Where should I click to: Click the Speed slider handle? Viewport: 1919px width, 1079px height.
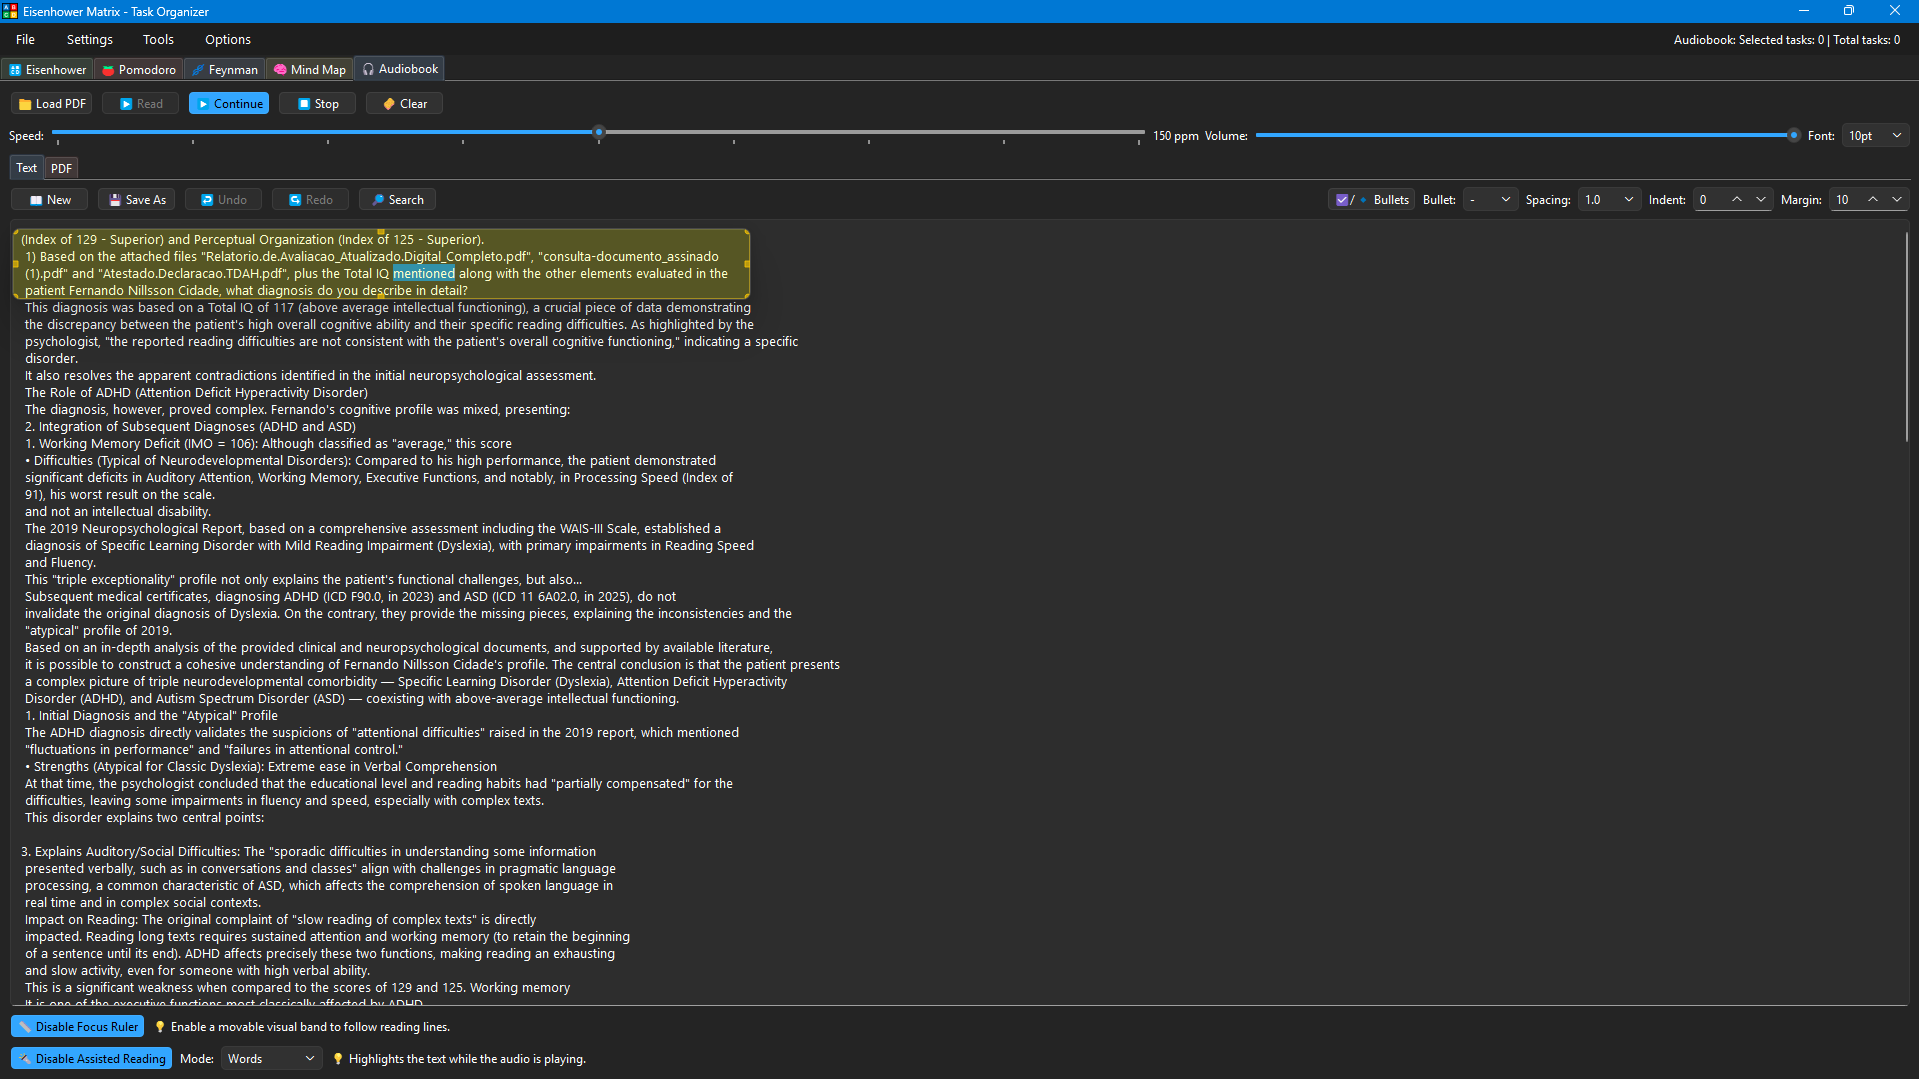[x=599, y=132]
